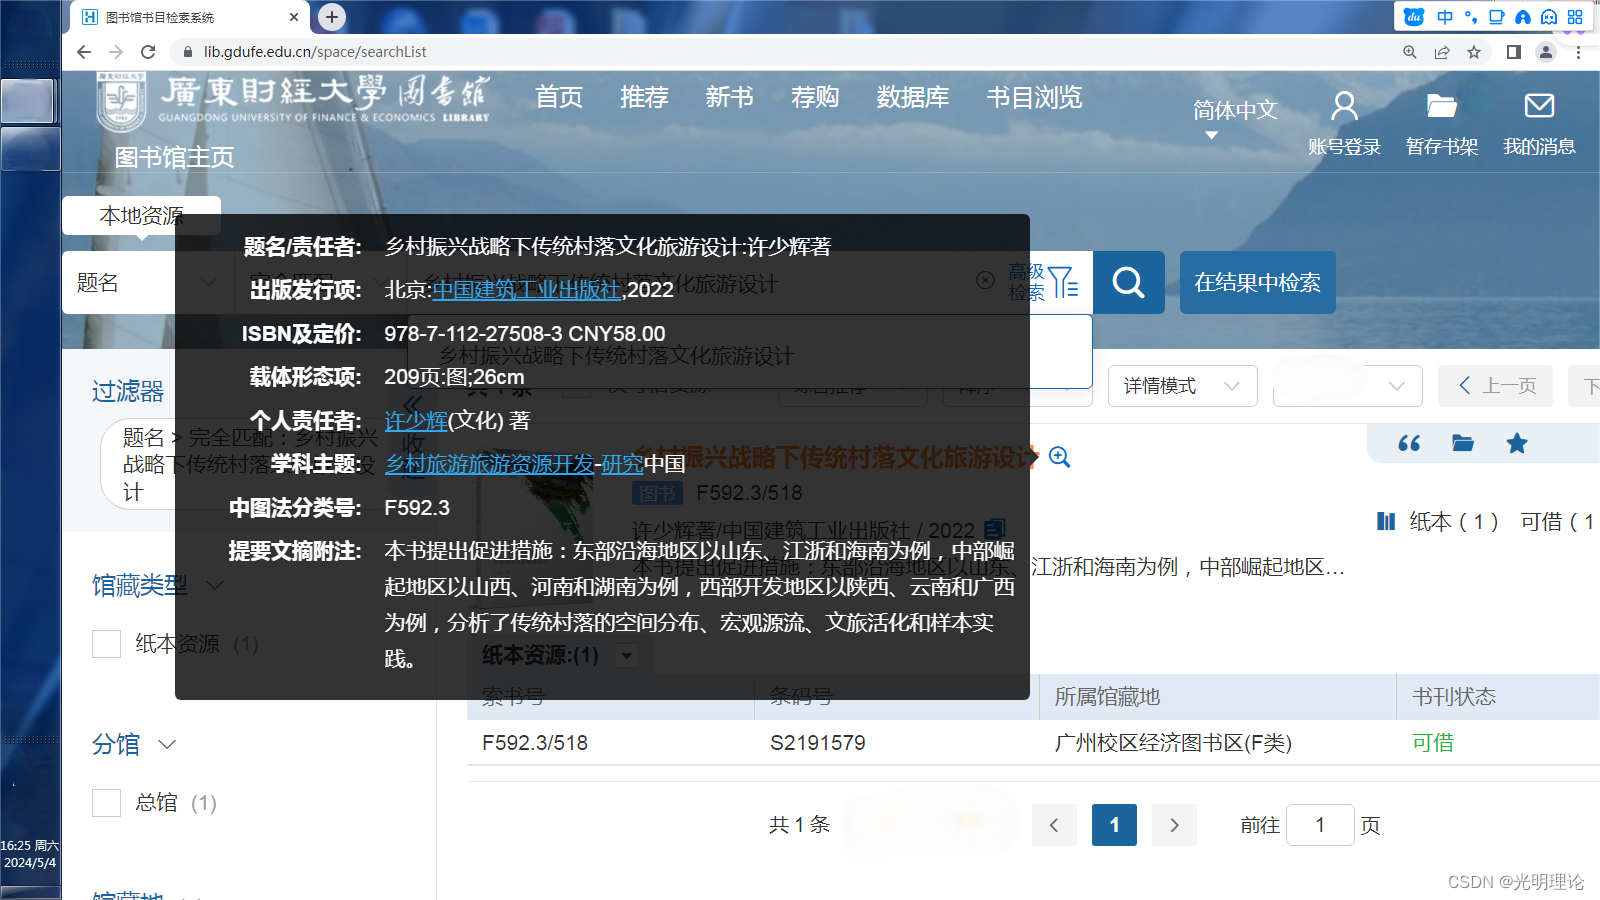Screen dimensions: 1600x900
Task: Open 图书馆主页 link
Action: tap(174, 157)
